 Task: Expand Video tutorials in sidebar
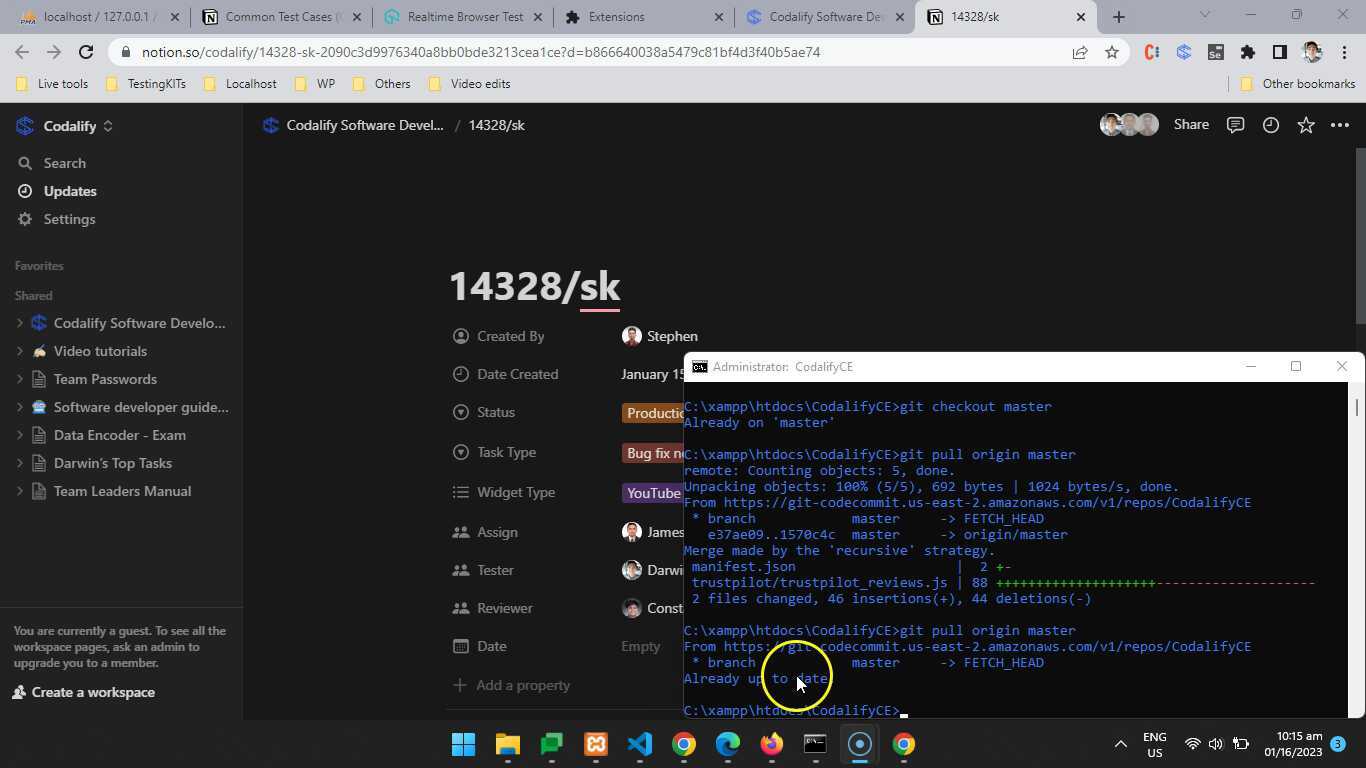pyautogui.click(x=19, y=351)
